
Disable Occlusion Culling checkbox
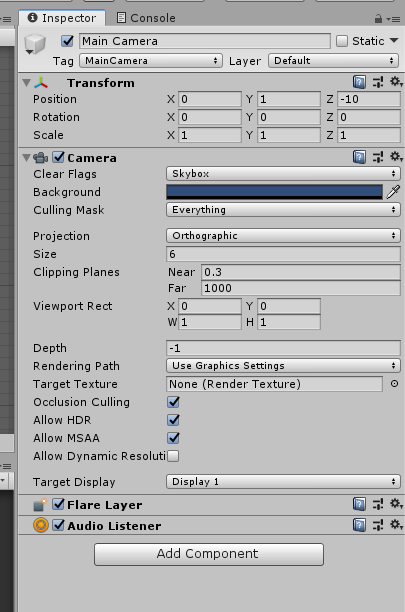click(173, 402)
